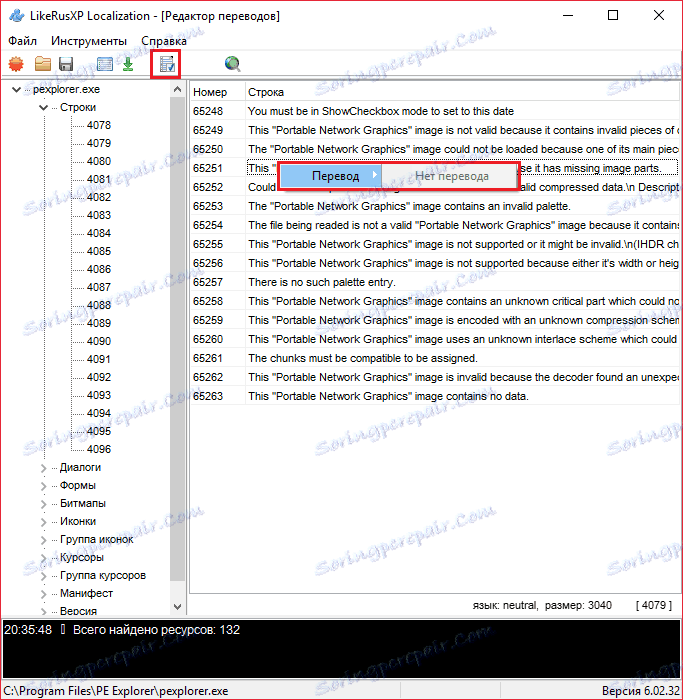Click the green download arrow toolbar icon

[128, 64]
